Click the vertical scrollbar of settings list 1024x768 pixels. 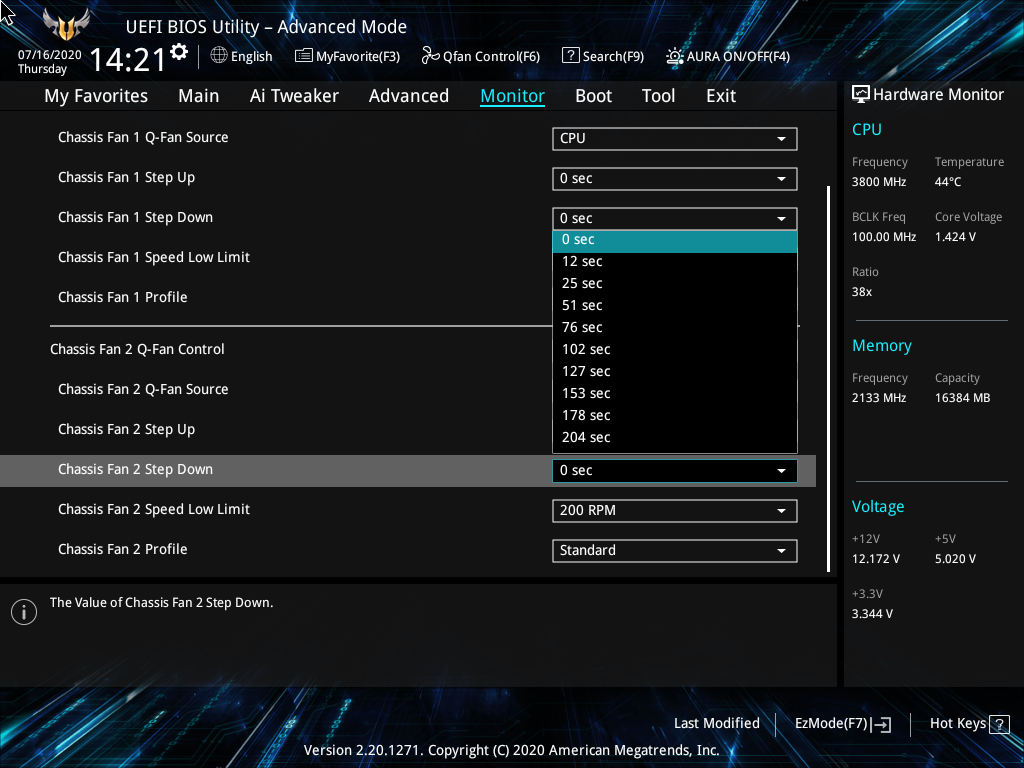829,379
